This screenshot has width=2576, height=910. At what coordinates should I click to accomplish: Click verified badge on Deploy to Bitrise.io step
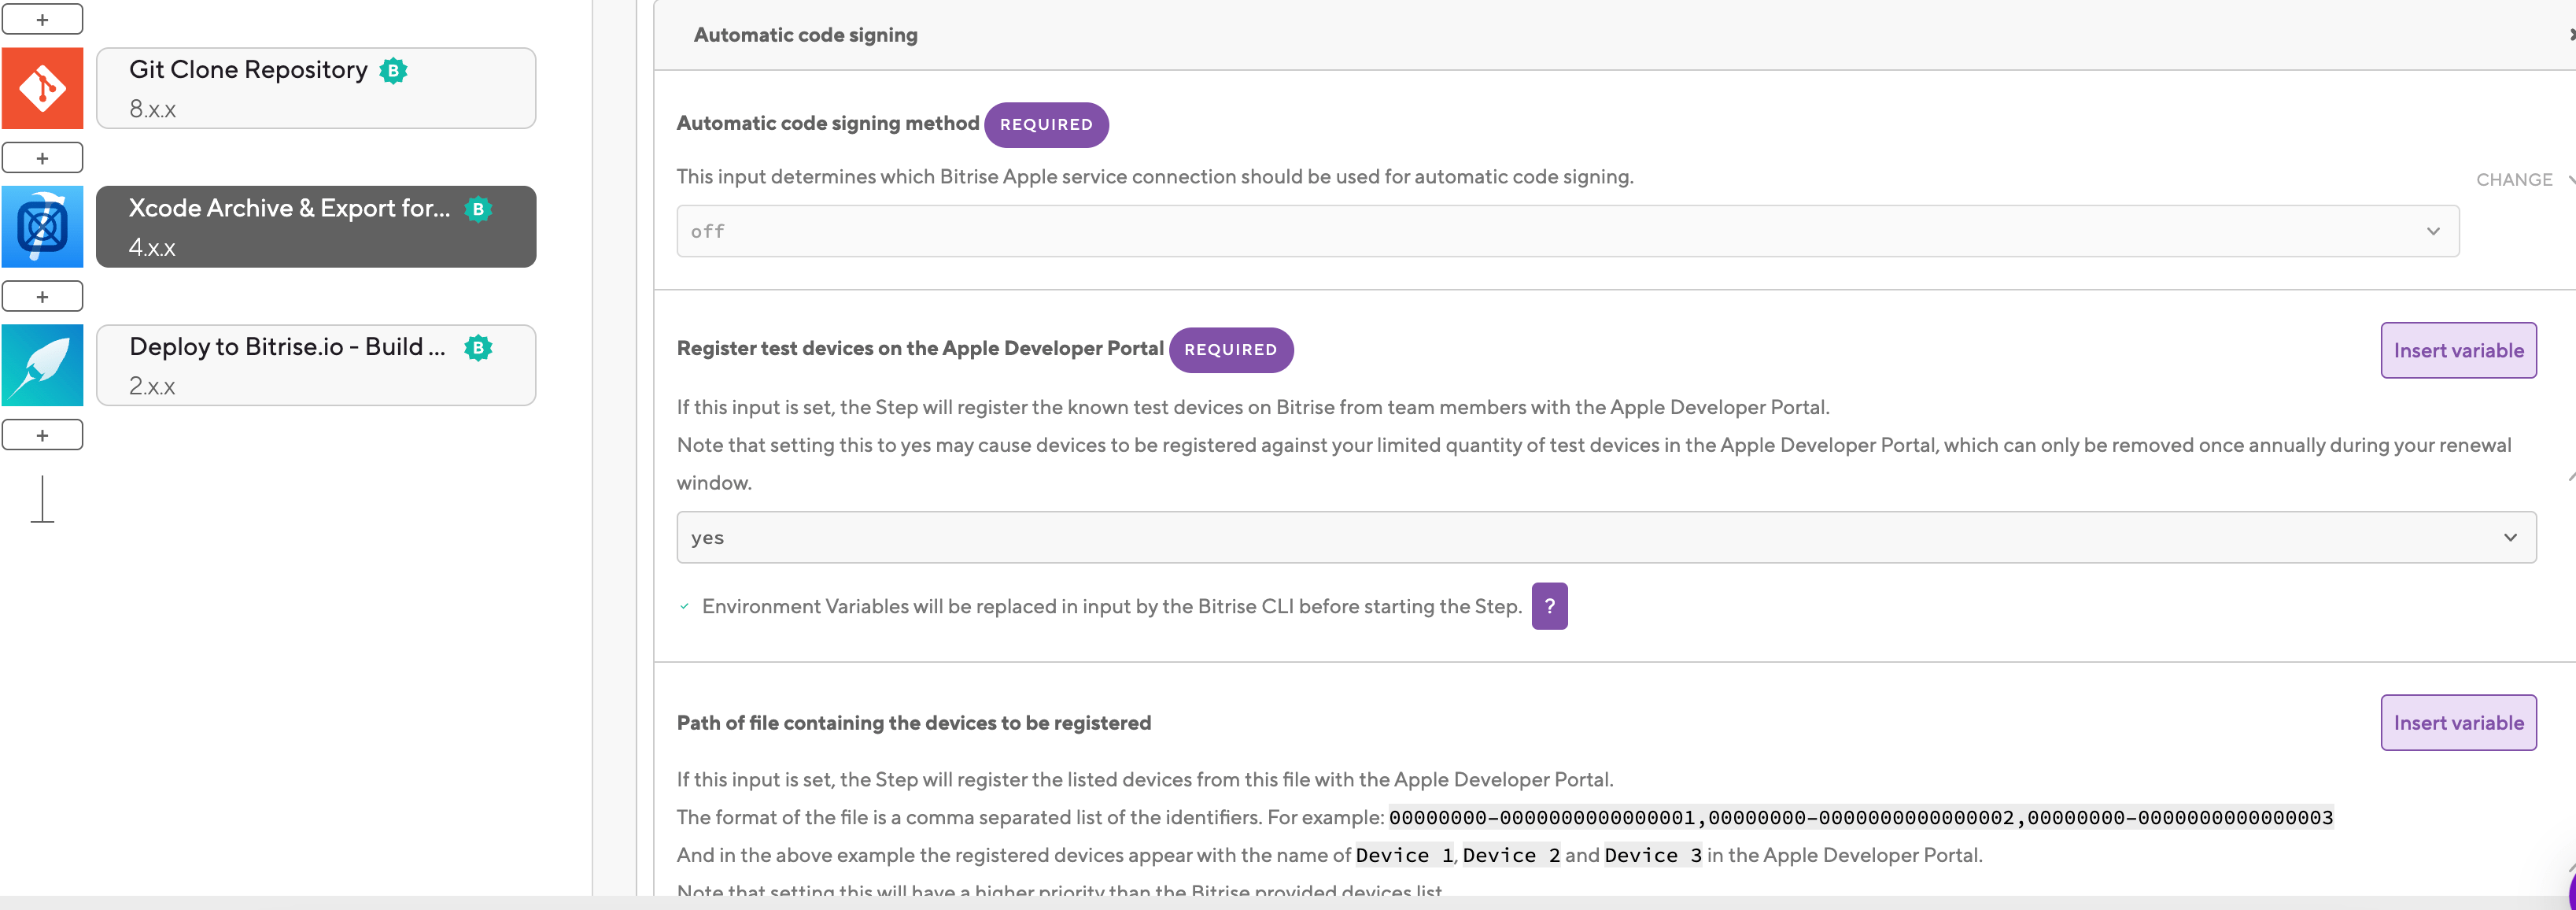pos(478,348)
